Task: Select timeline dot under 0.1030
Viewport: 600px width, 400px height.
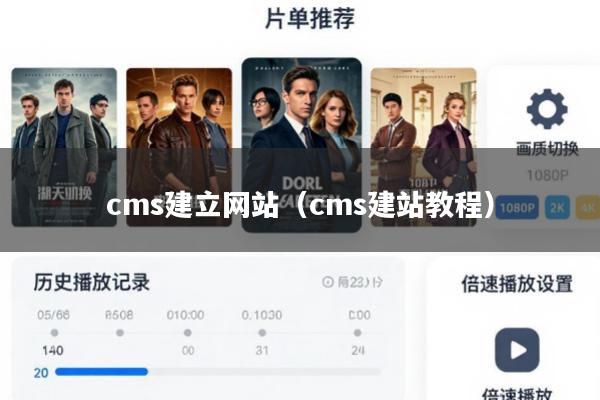Action: pos(262,333)
